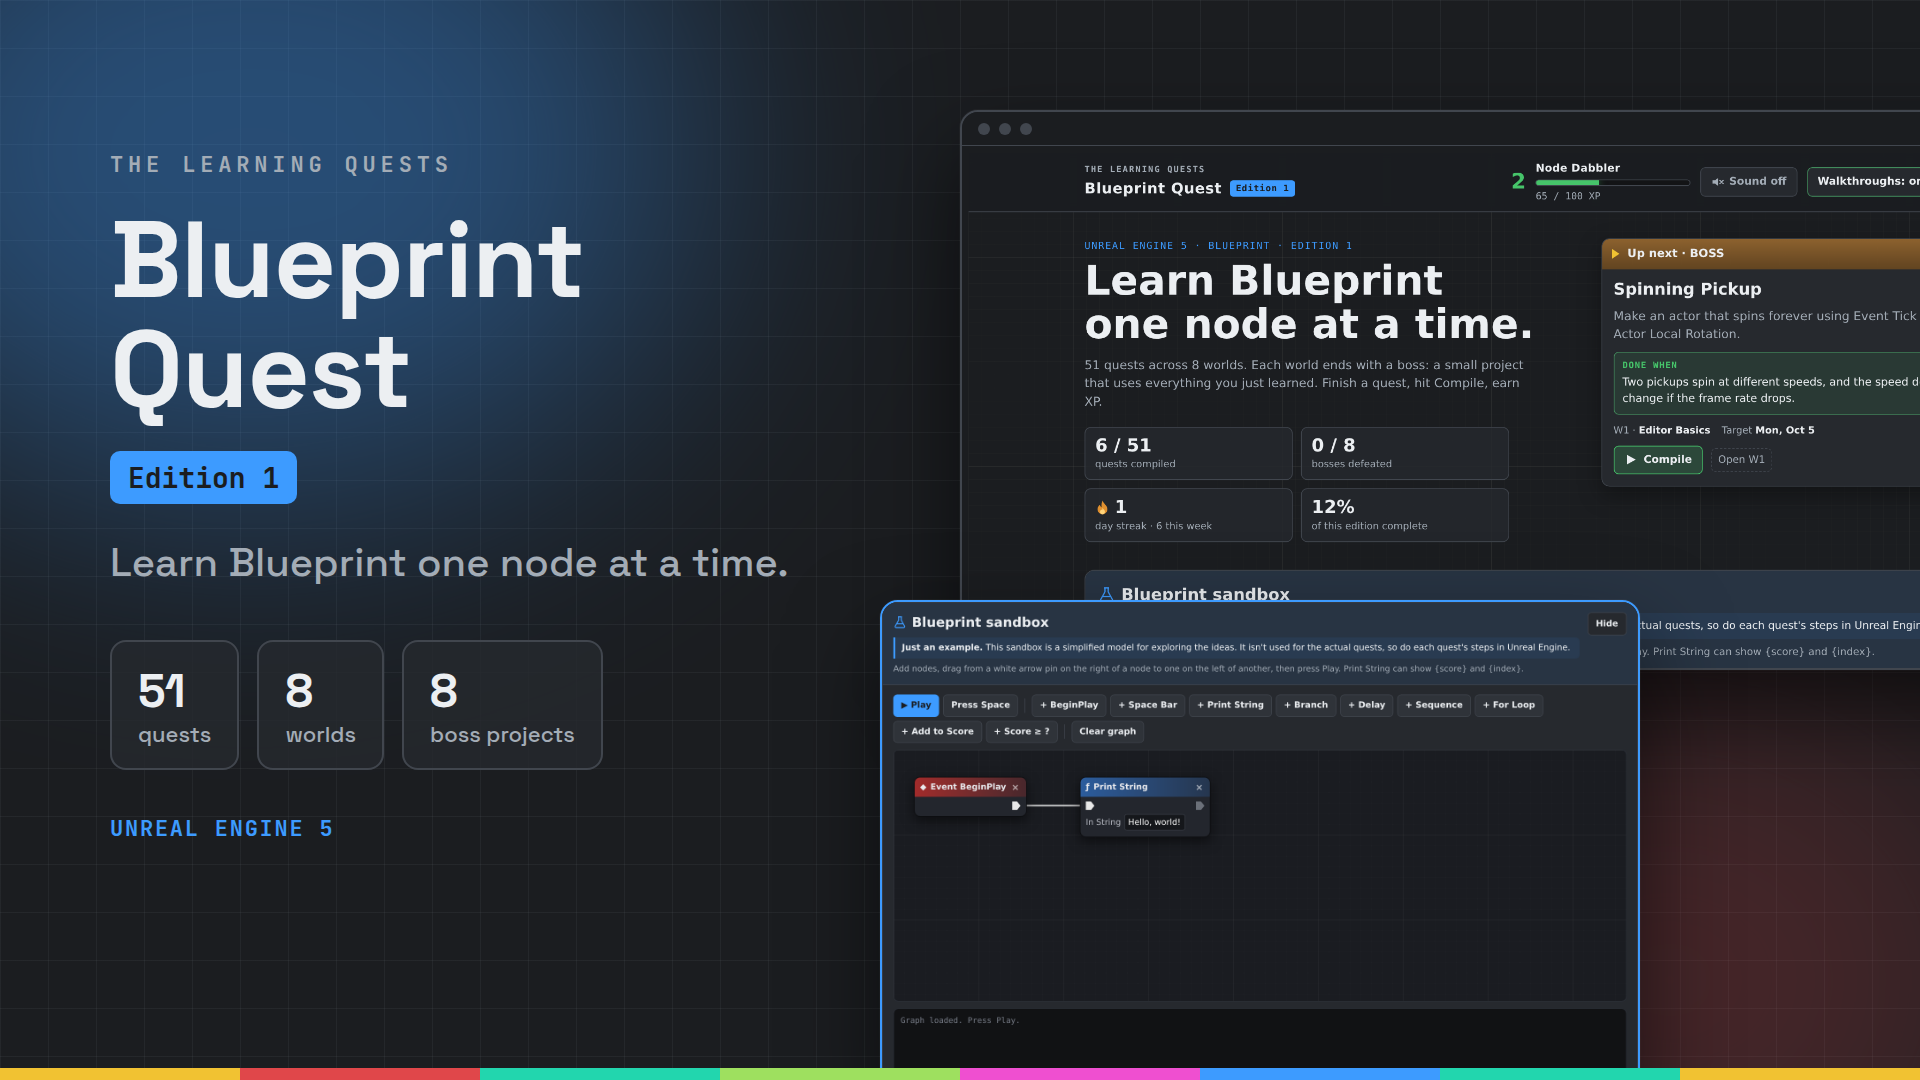Clear the sandbox graph
Viewport: 1920px width, 1080px height.
tap(1107, 731)
